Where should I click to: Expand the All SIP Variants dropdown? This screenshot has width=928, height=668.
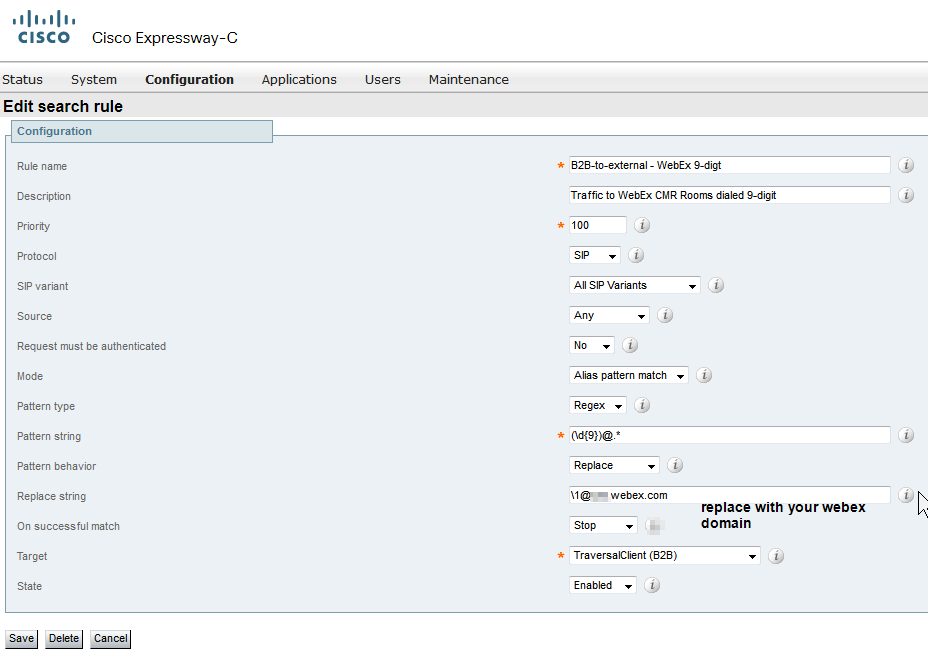pos(634,285)
